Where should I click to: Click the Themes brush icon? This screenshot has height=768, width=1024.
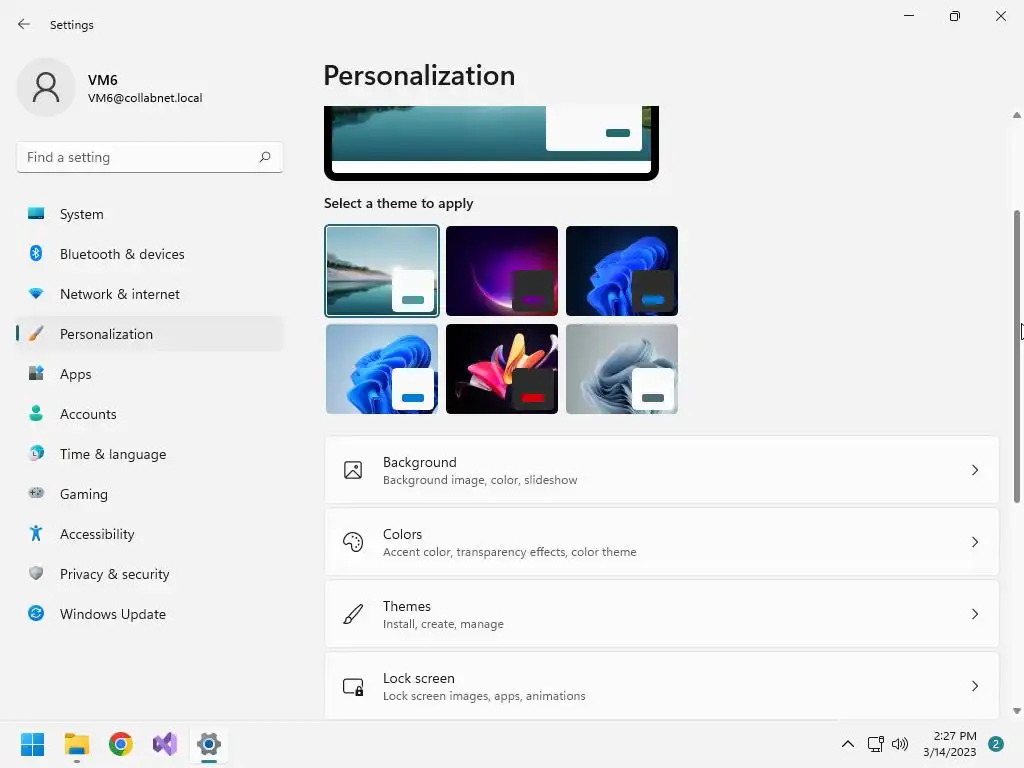click(353, 614)
